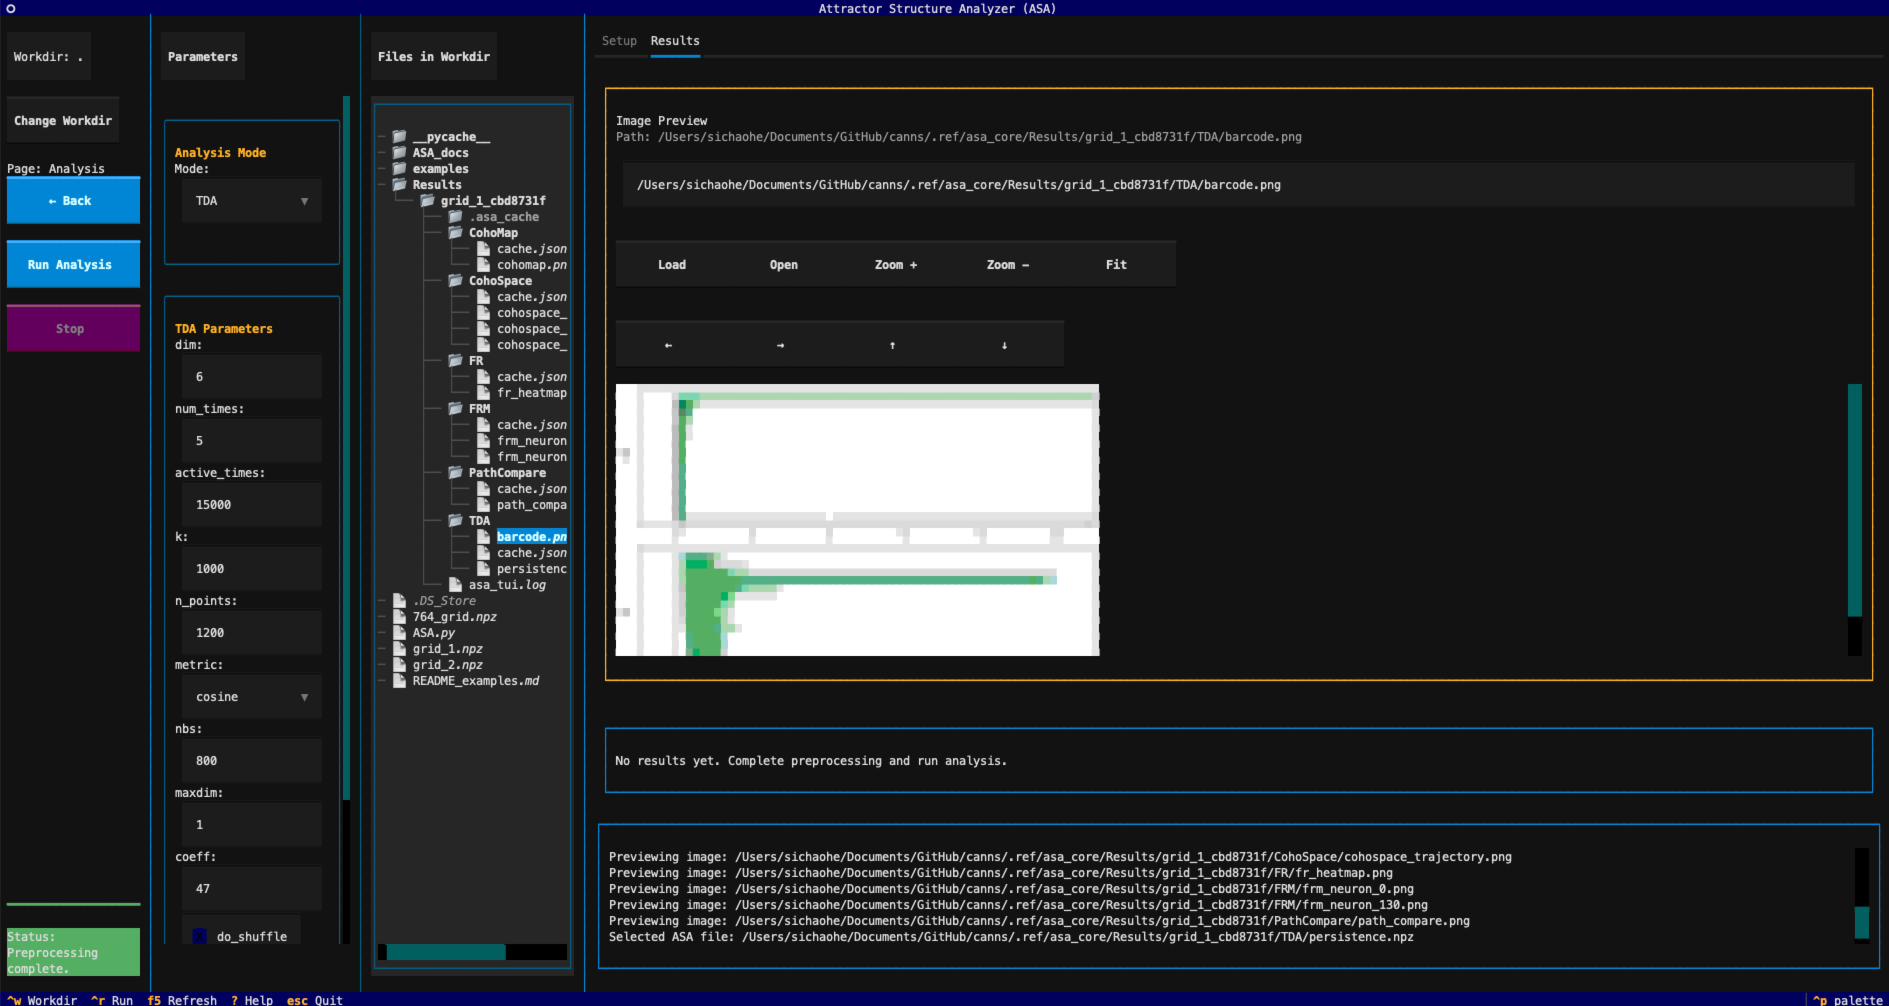The image size is (1889, 1006).
Task: Click the ASA_docs folder icon
Action: click(400, 153)
